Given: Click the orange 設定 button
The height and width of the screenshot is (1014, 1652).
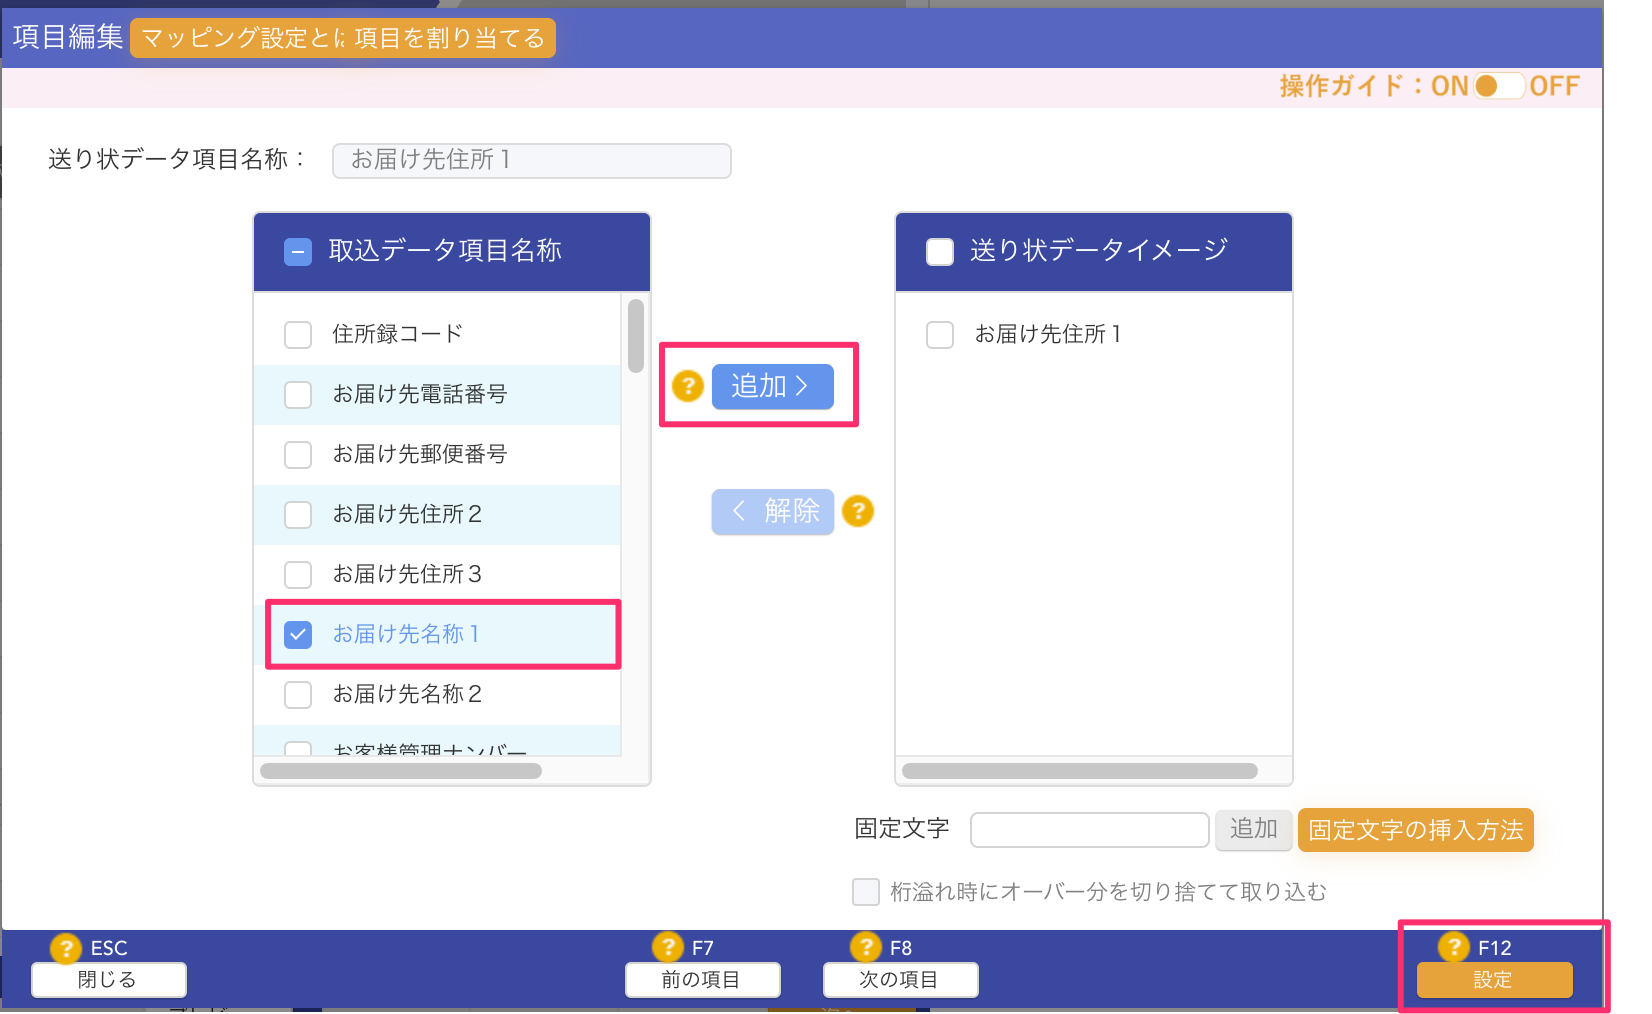Looking at the screenshot, I should coord(1494,980).
